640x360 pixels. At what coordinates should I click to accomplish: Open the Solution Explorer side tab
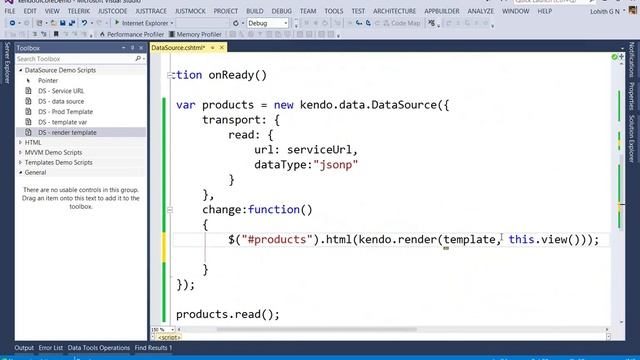coord(631,139)
